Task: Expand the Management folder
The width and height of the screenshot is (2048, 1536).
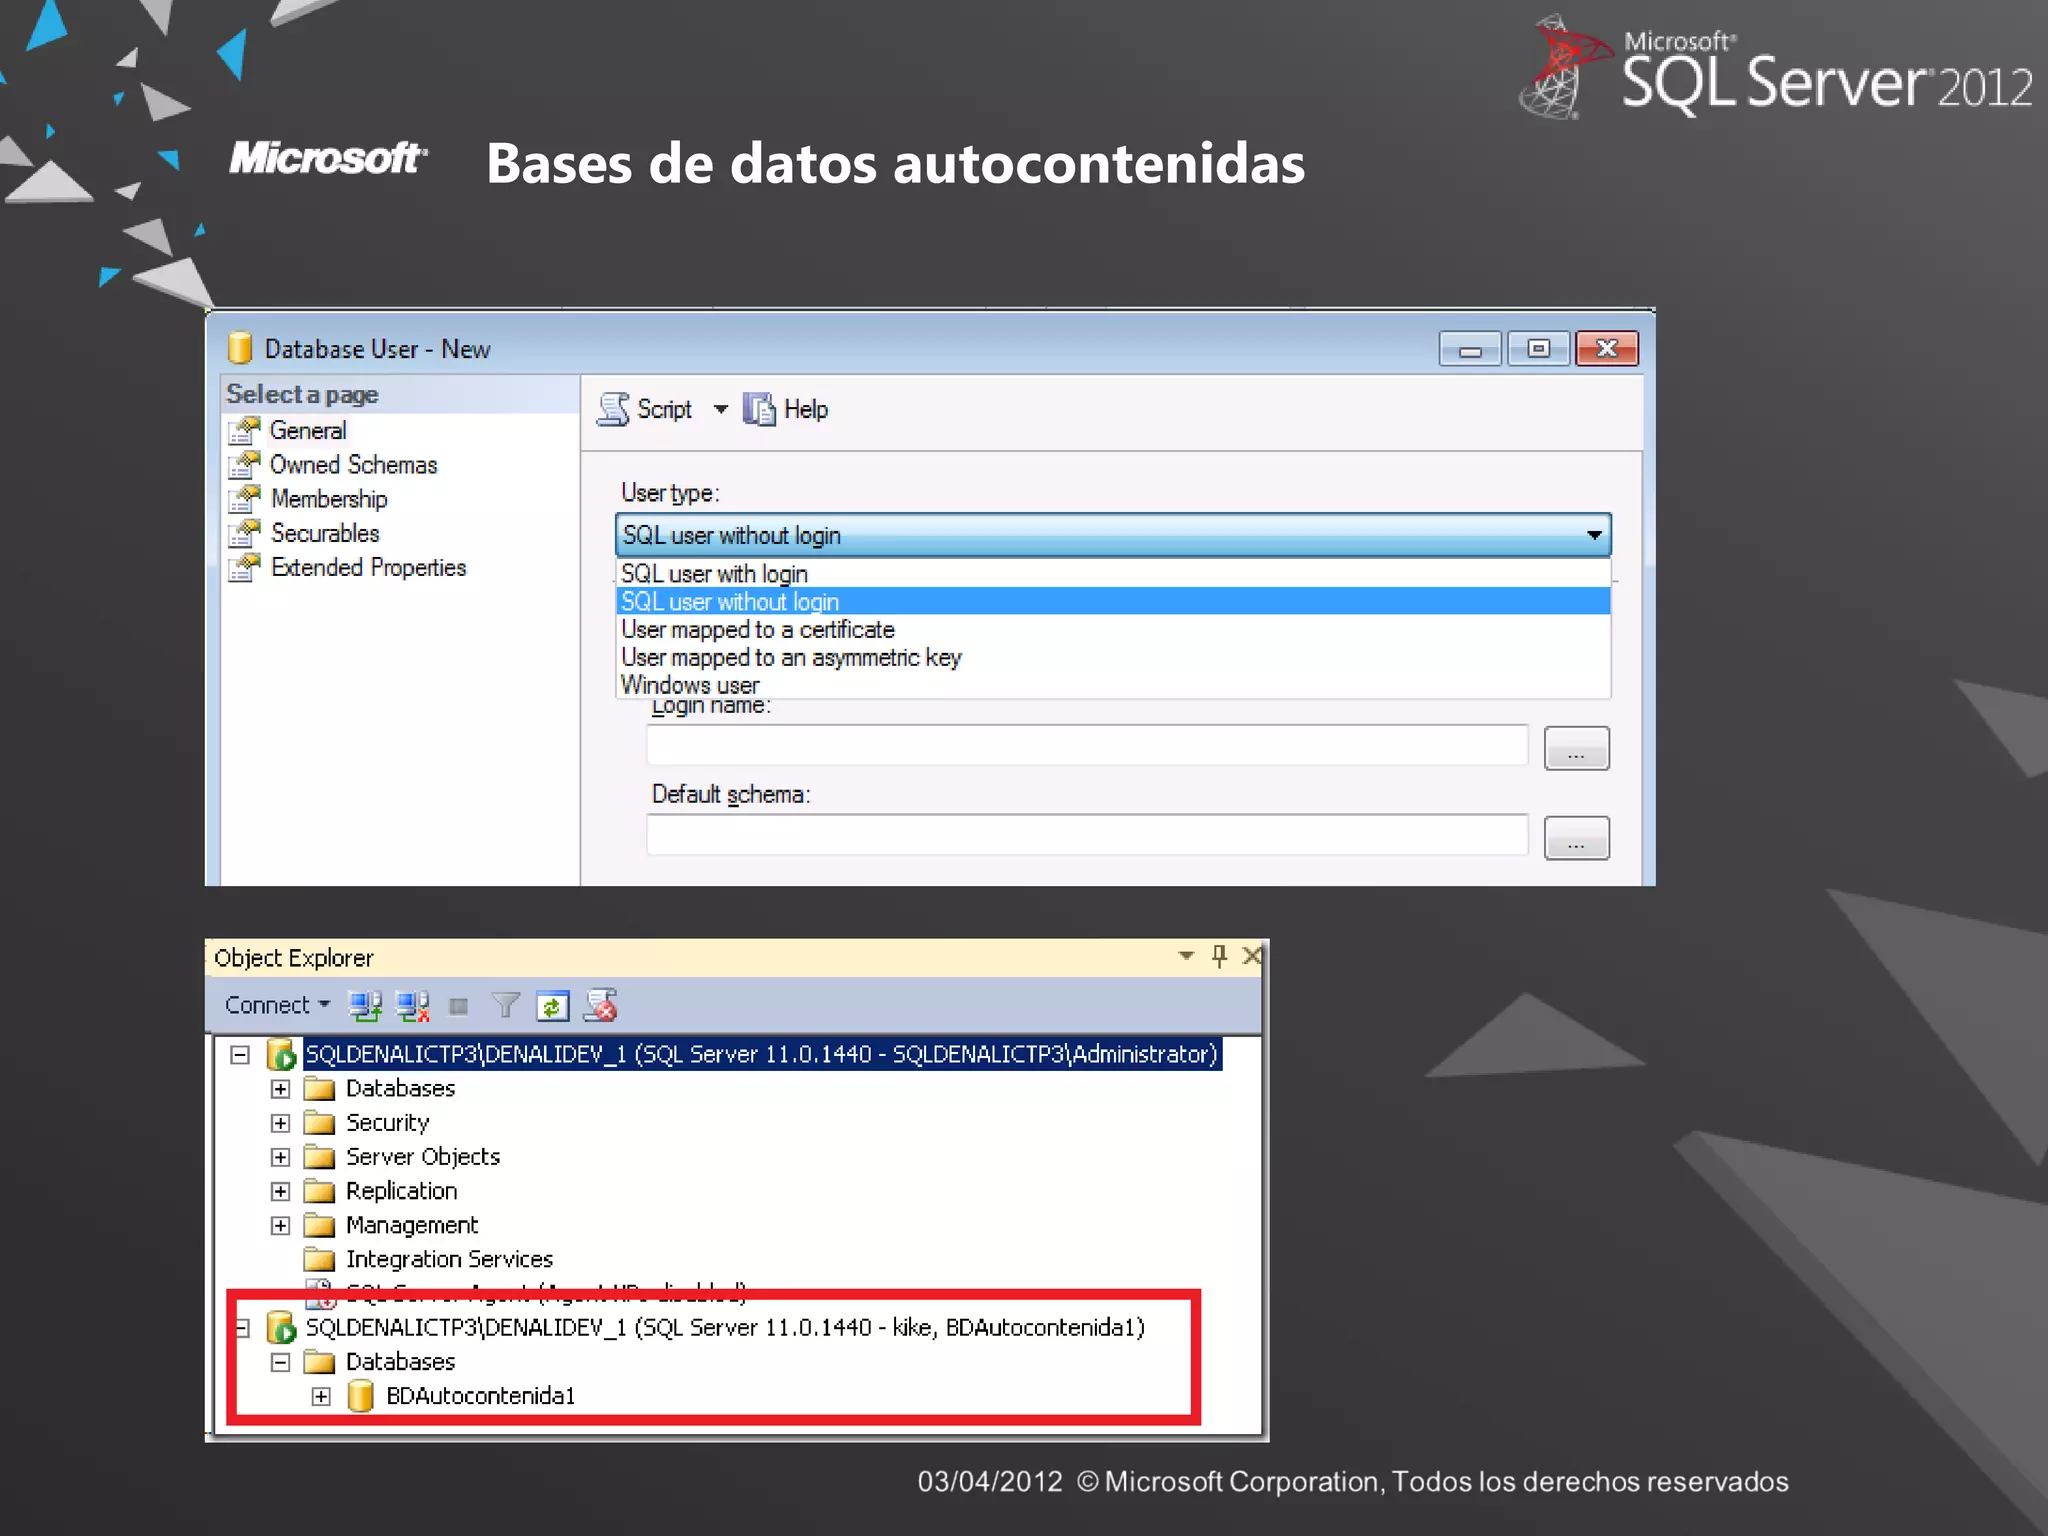Action: tap(280, 1226)
